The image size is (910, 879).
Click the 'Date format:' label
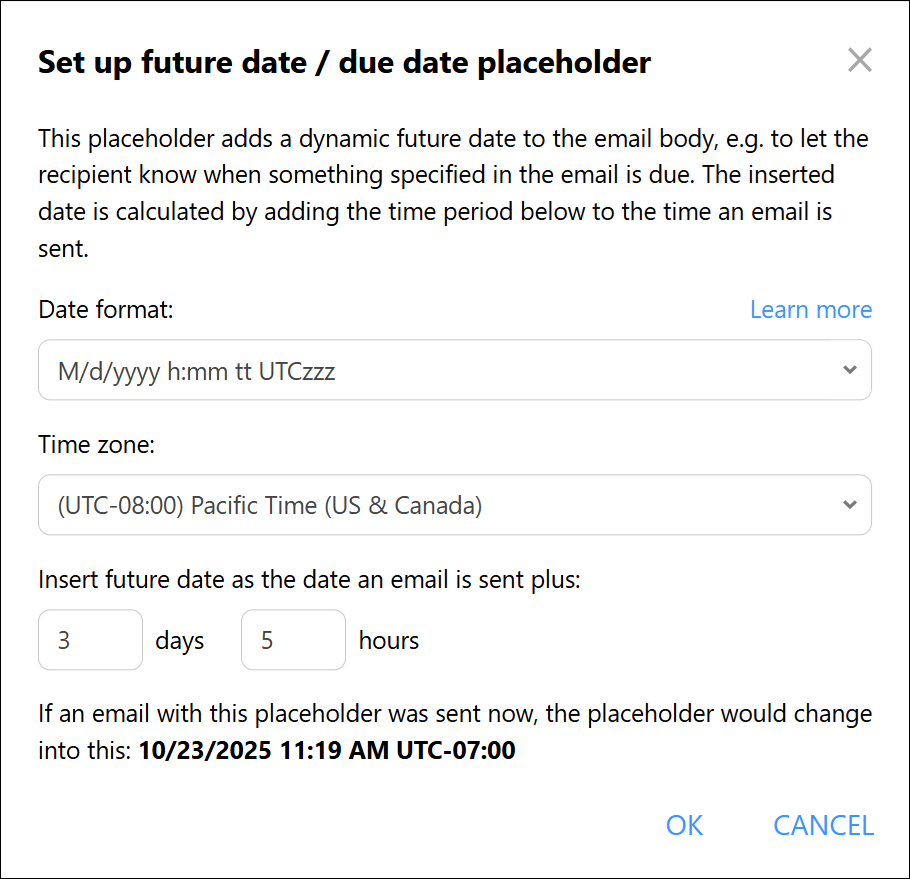pyautogui.click(x=106, y=310)
